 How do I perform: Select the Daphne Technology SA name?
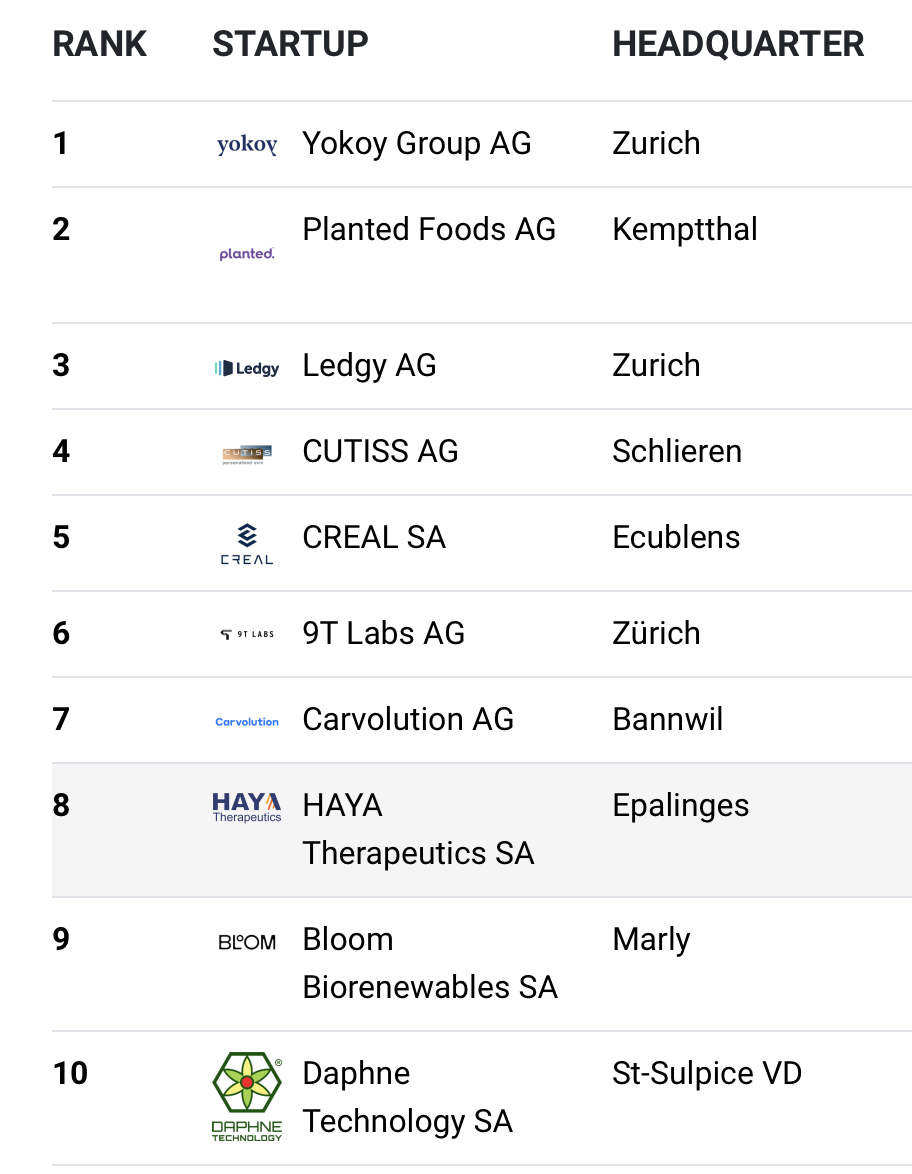click(x=407, y=1097)
